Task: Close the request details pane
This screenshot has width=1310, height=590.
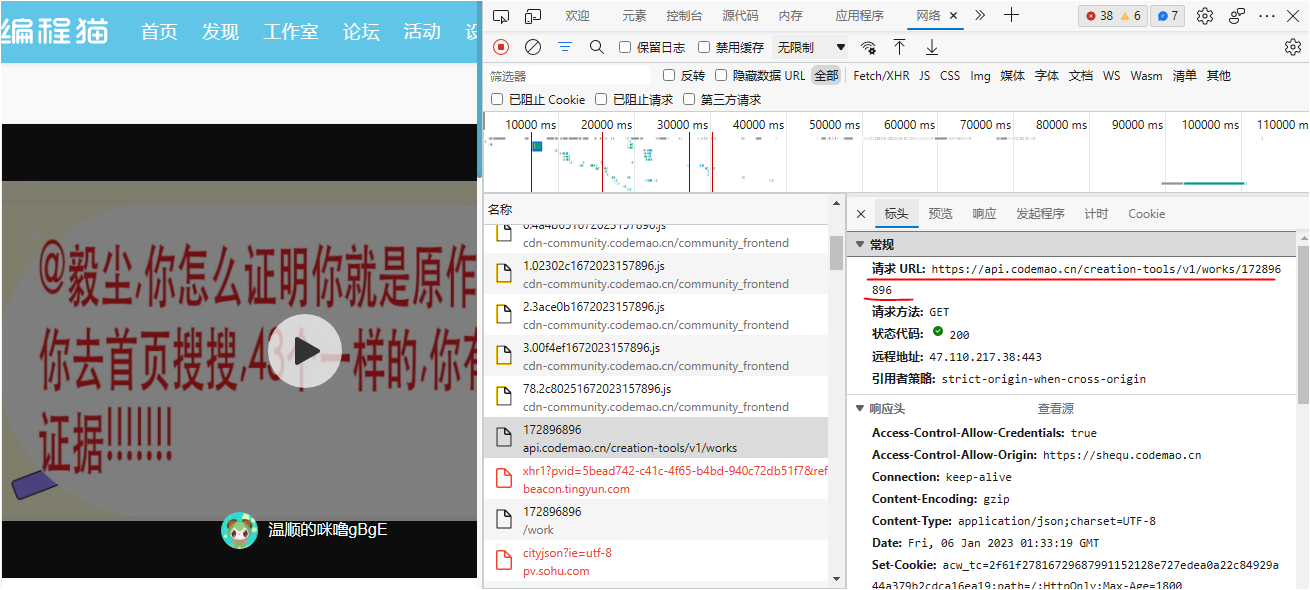Action: tap(861, 214)
